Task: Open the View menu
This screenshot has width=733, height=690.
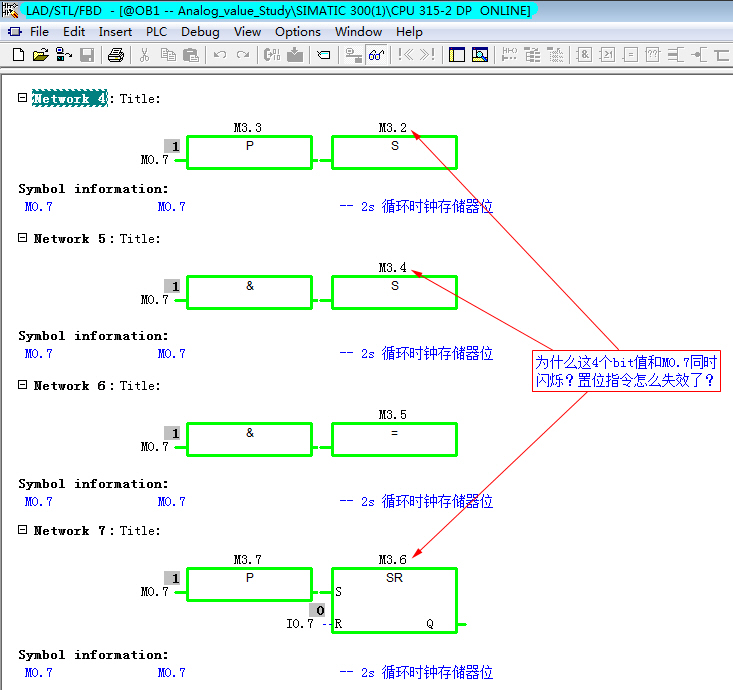Action: pyautogui.click(x=247, y=32)
